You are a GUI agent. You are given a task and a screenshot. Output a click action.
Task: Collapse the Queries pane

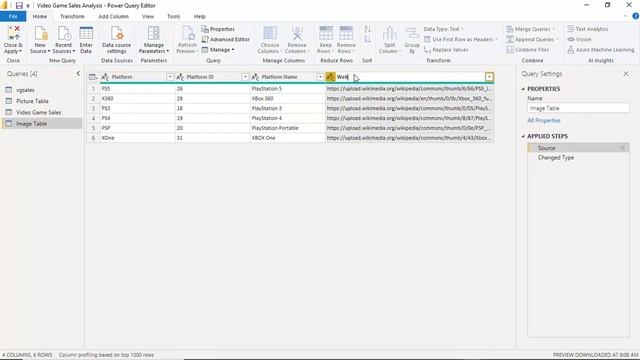click(x=78, y=73)
